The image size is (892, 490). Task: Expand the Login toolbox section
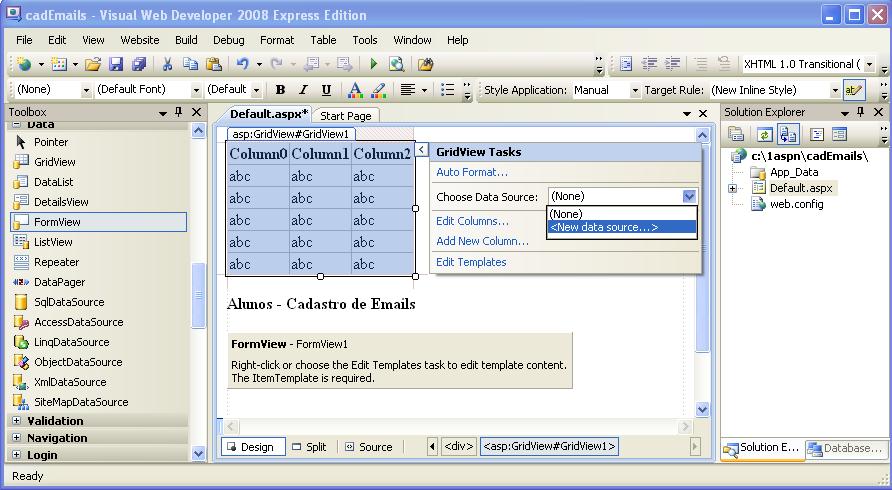(16, 455)
